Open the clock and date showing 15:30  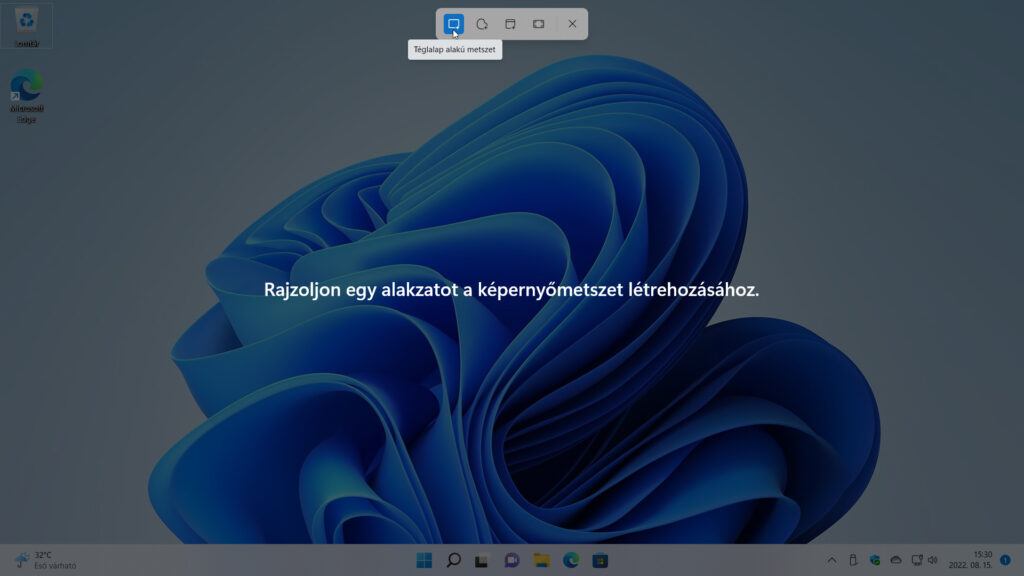click(x=970, y=560)
